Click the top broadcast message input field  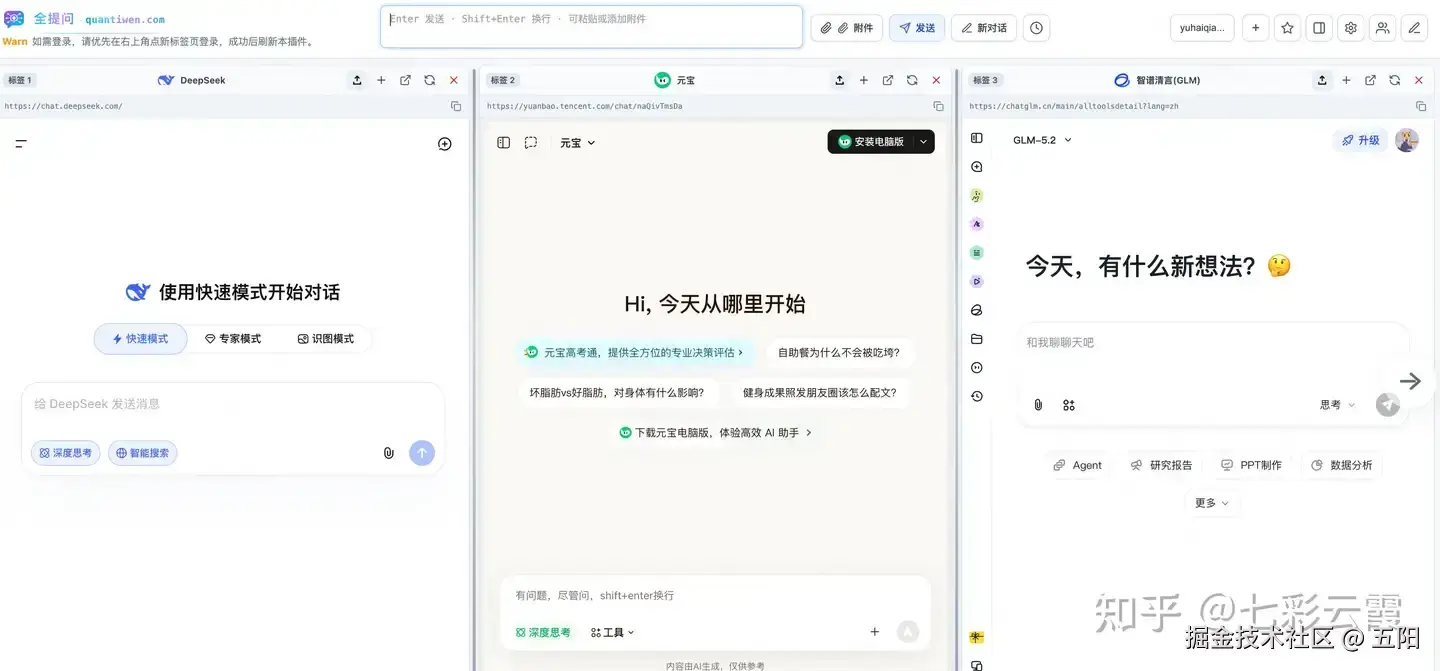[591, 27]
